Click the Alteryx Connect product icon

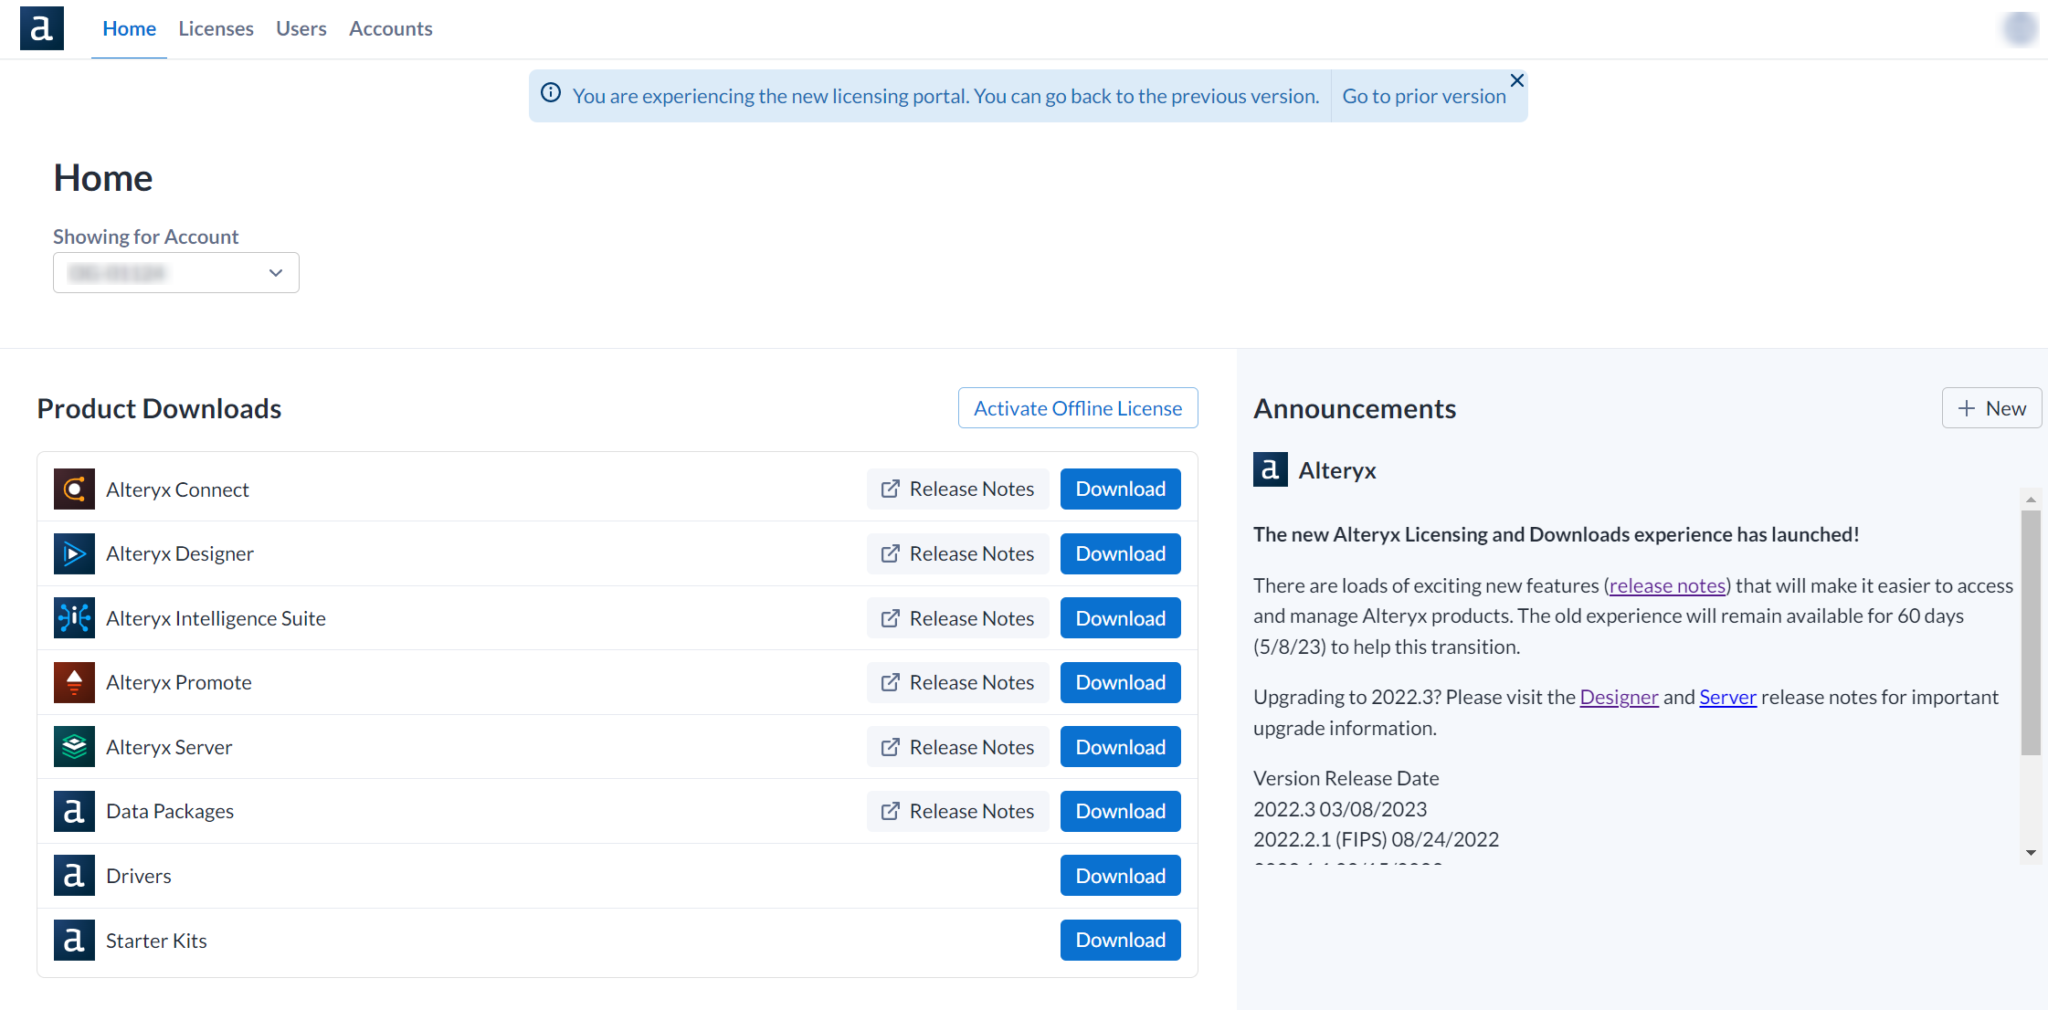(x=74, y=489)
